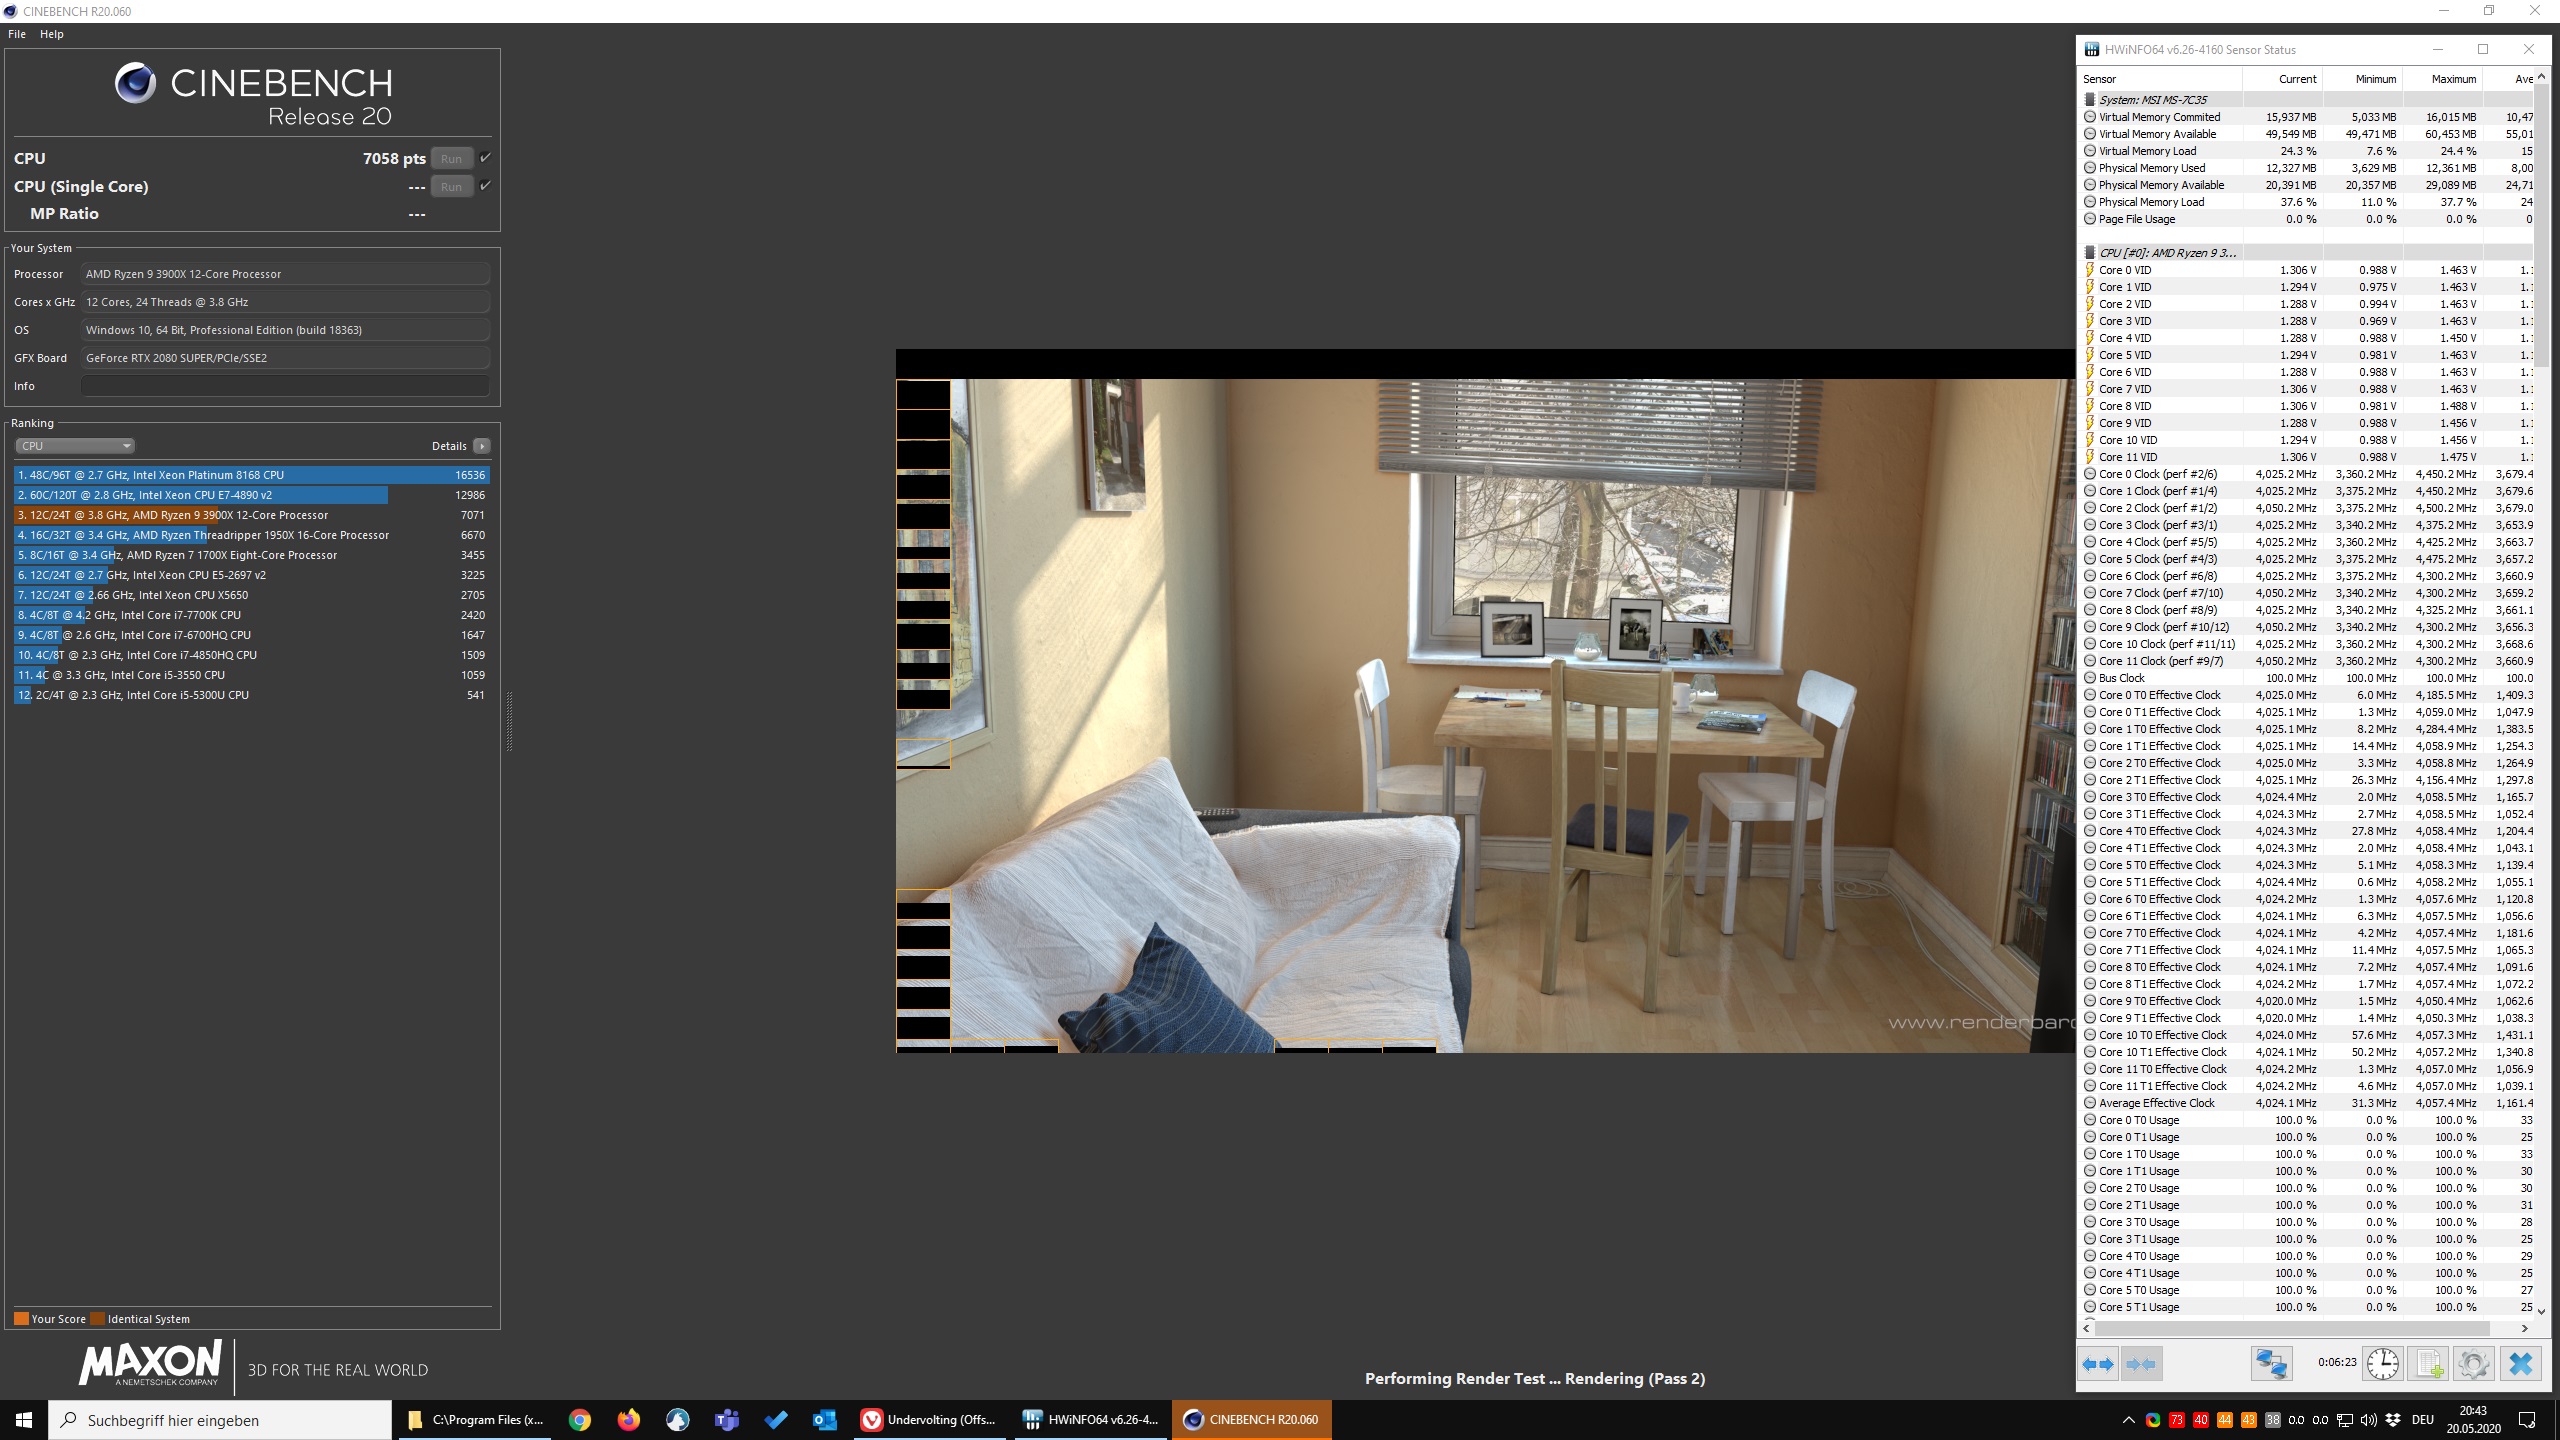Open Outlook from taskbar

[825, 1420]
